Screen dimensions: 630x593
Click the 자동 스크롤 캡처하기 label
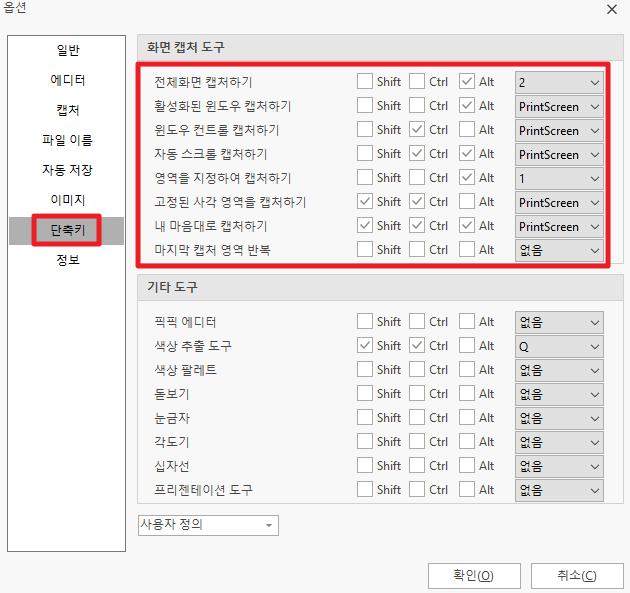(x=211, y=154)
